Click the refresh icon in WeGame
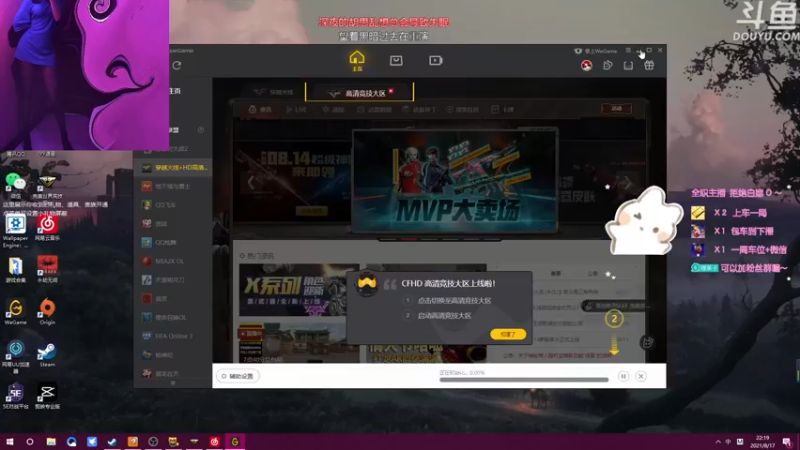800x450 pixels. point(177,65)
